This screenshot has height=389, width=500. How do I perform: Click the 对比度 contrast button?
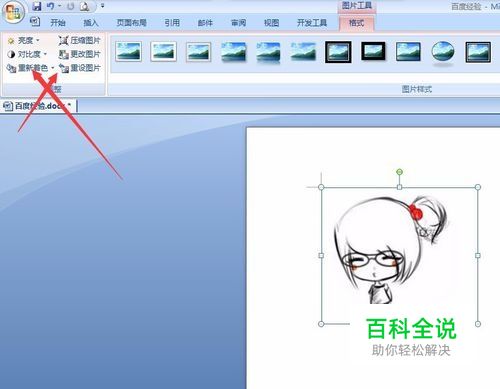coord(27,54)
